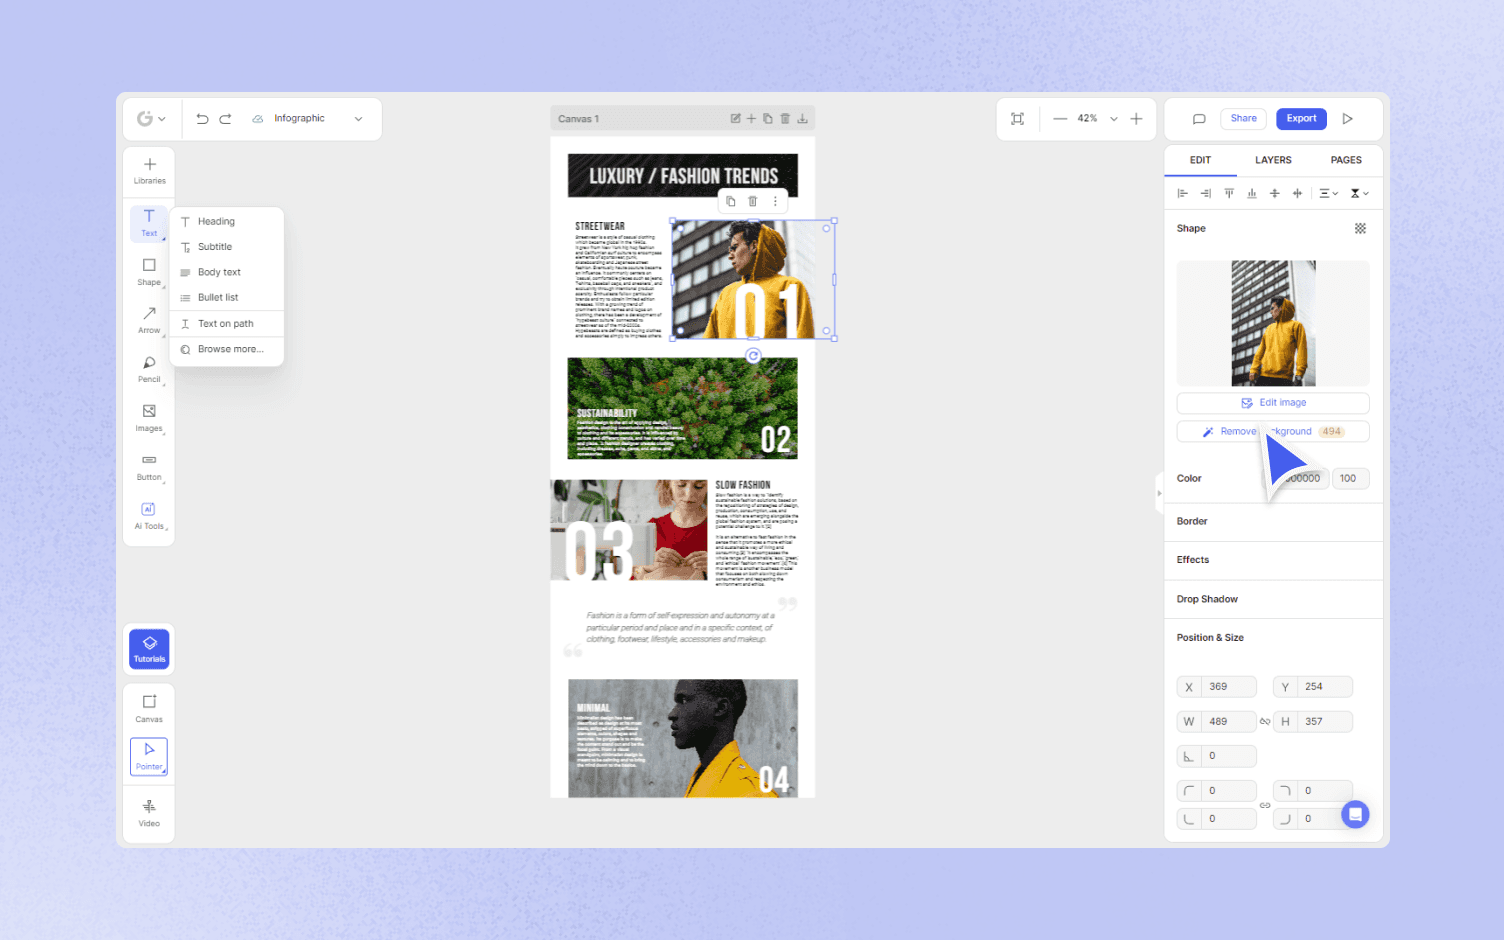Switch to the LAYERS tab

coord(1273,160)
